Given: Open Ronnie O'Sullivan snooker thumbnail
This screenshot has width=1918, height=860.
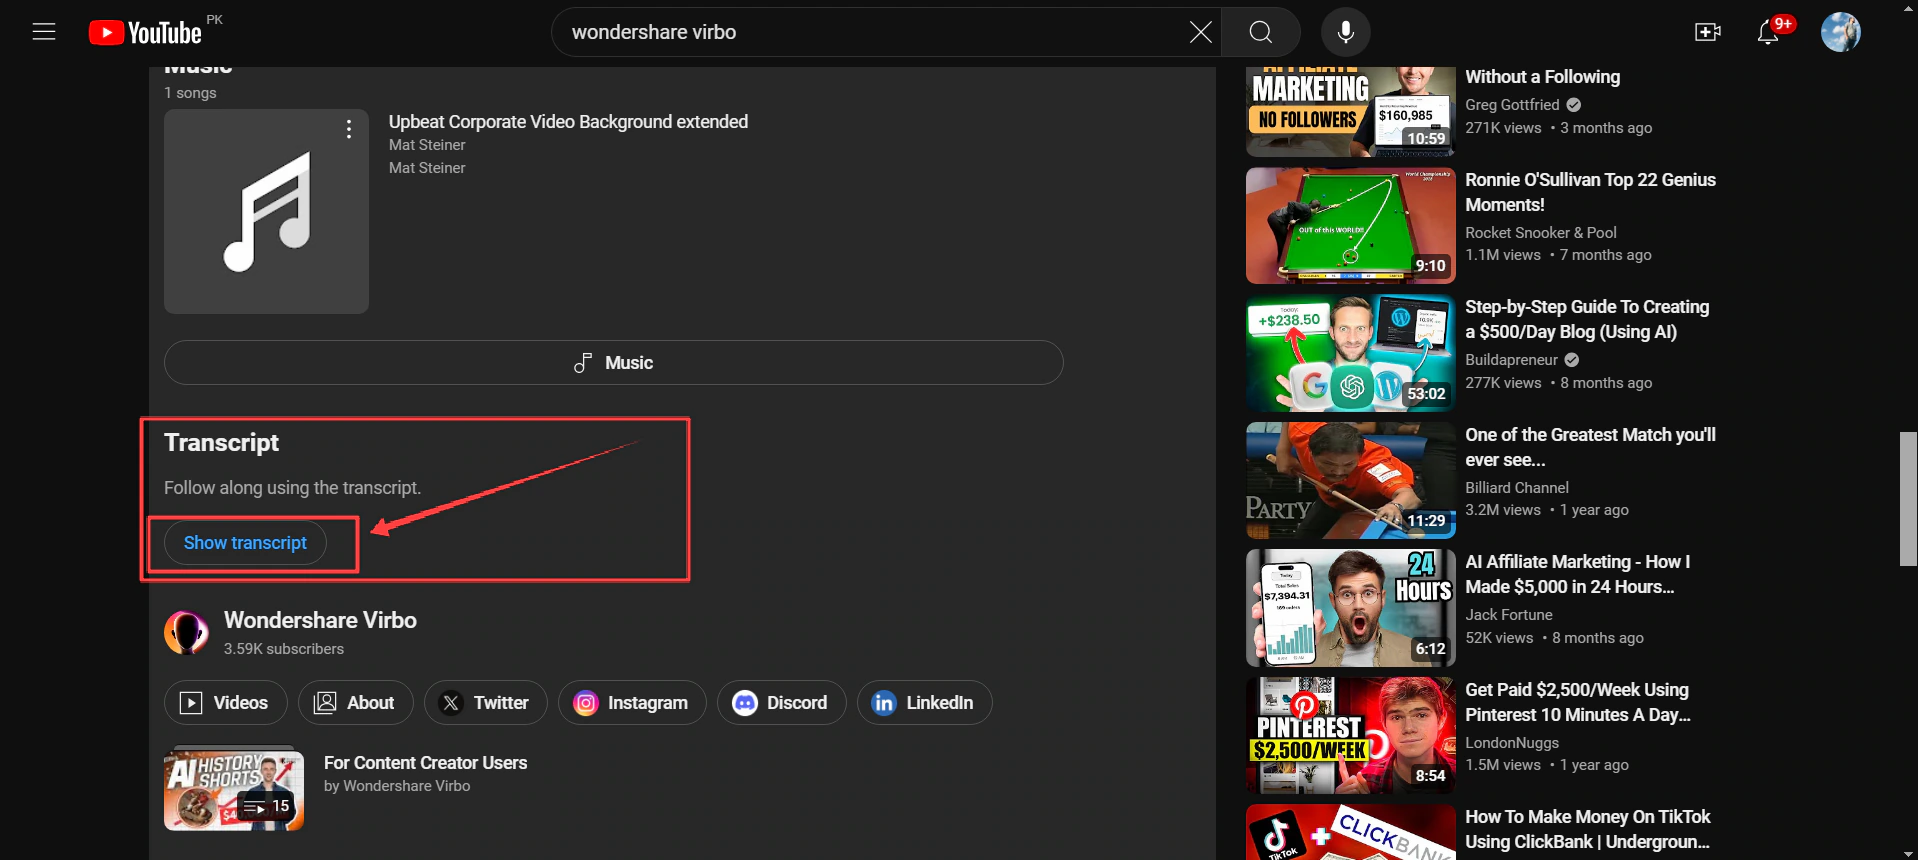Looking at the screenshot, I should pyautogui.click(x=1350, y=225).
